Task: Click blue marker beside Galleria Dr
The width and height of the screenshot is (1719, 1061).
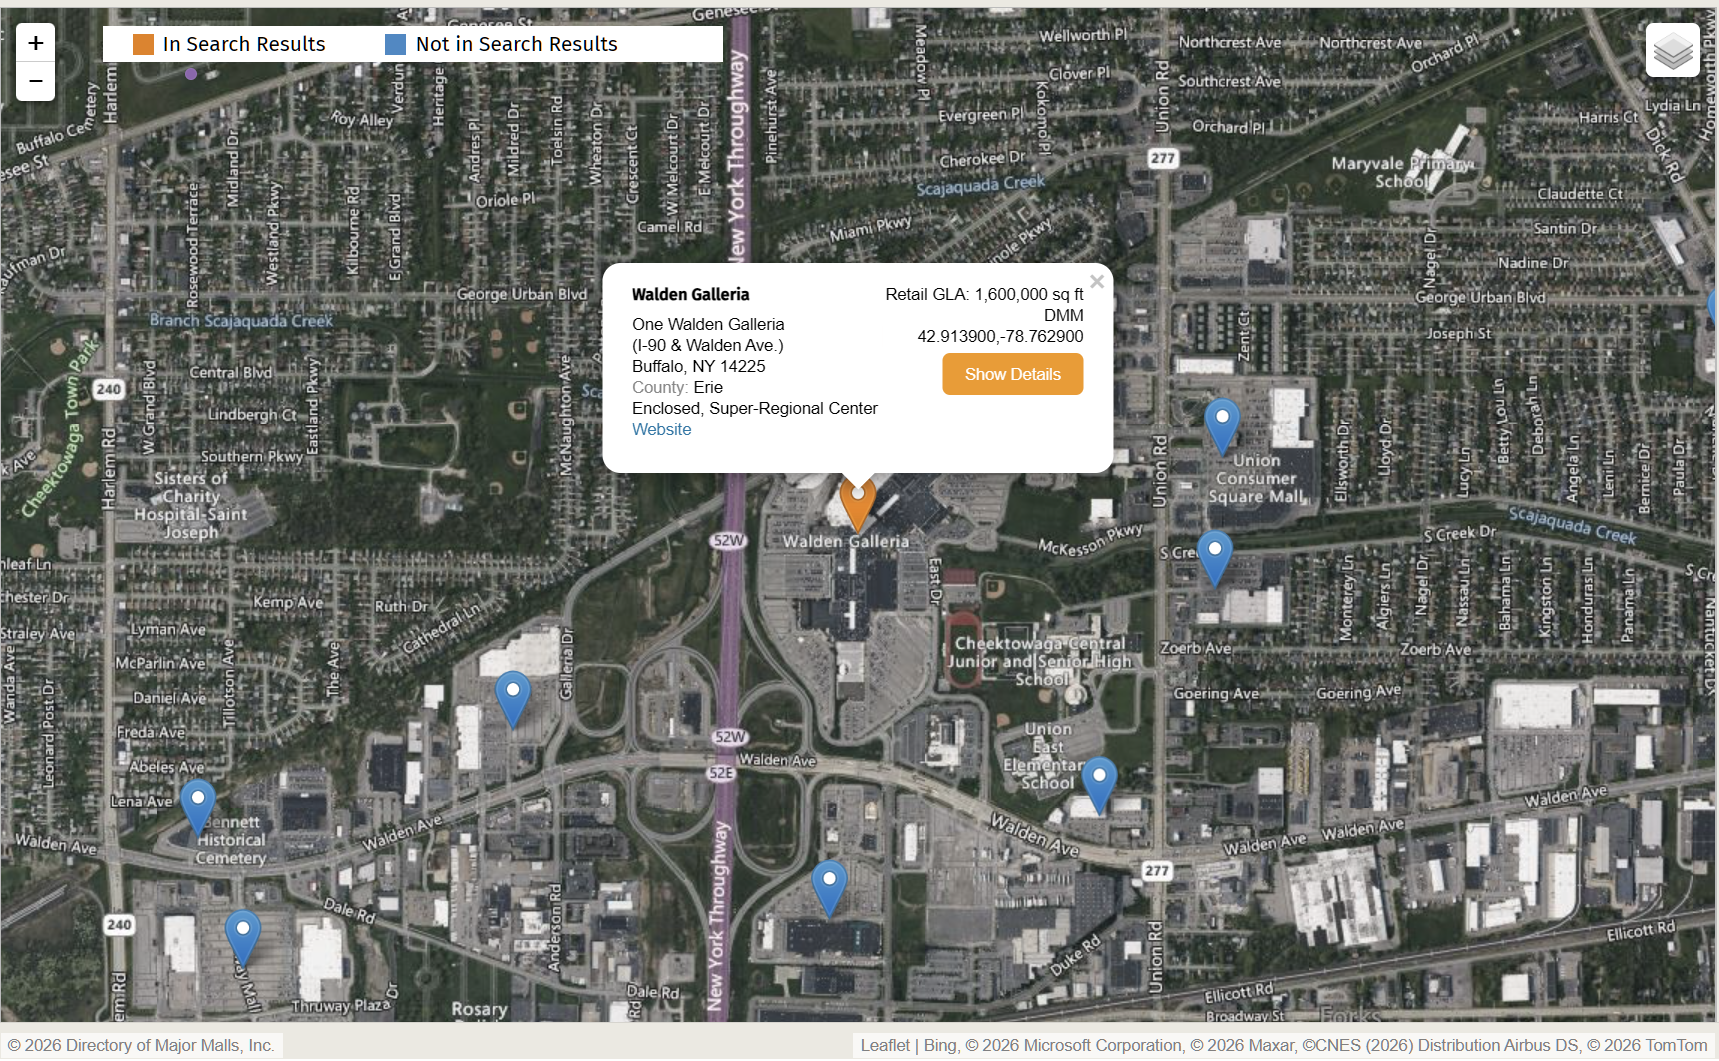Action: click(x=513, y=698)
